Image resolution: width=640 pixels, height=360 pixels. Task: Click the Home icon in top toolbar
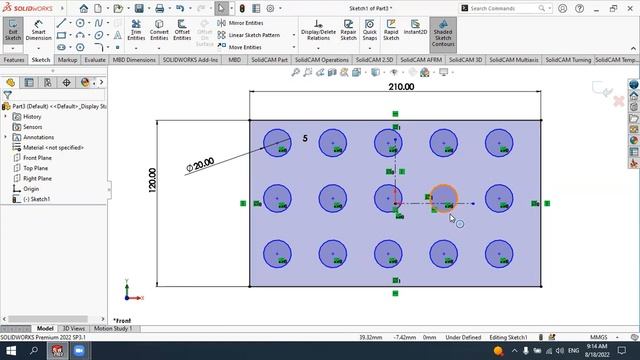click(x=84, y=8)
